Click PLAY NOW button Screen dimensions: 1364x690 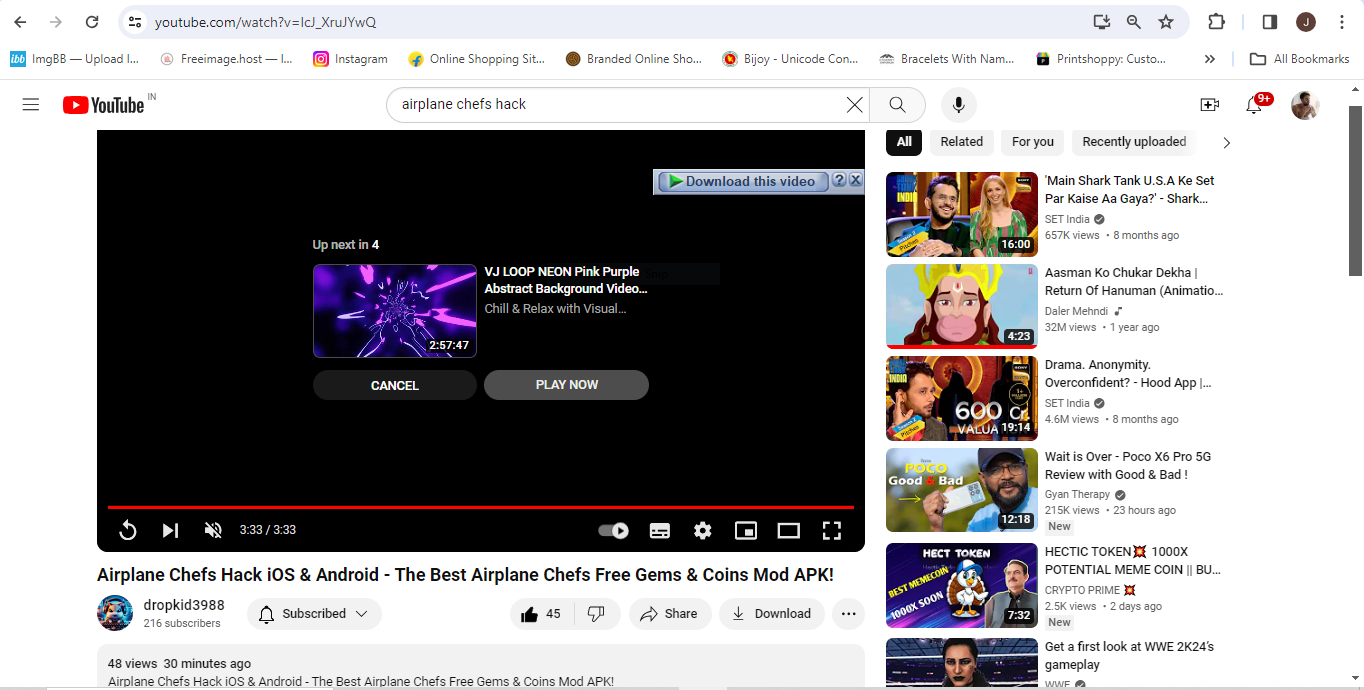(x=567, y=385)
